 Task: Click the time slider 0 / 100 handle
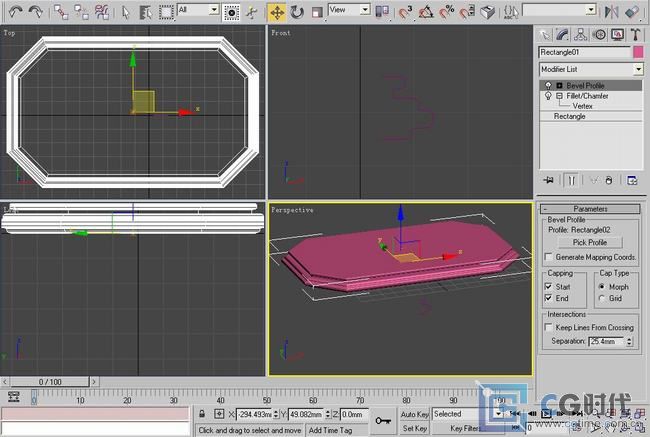50,381
